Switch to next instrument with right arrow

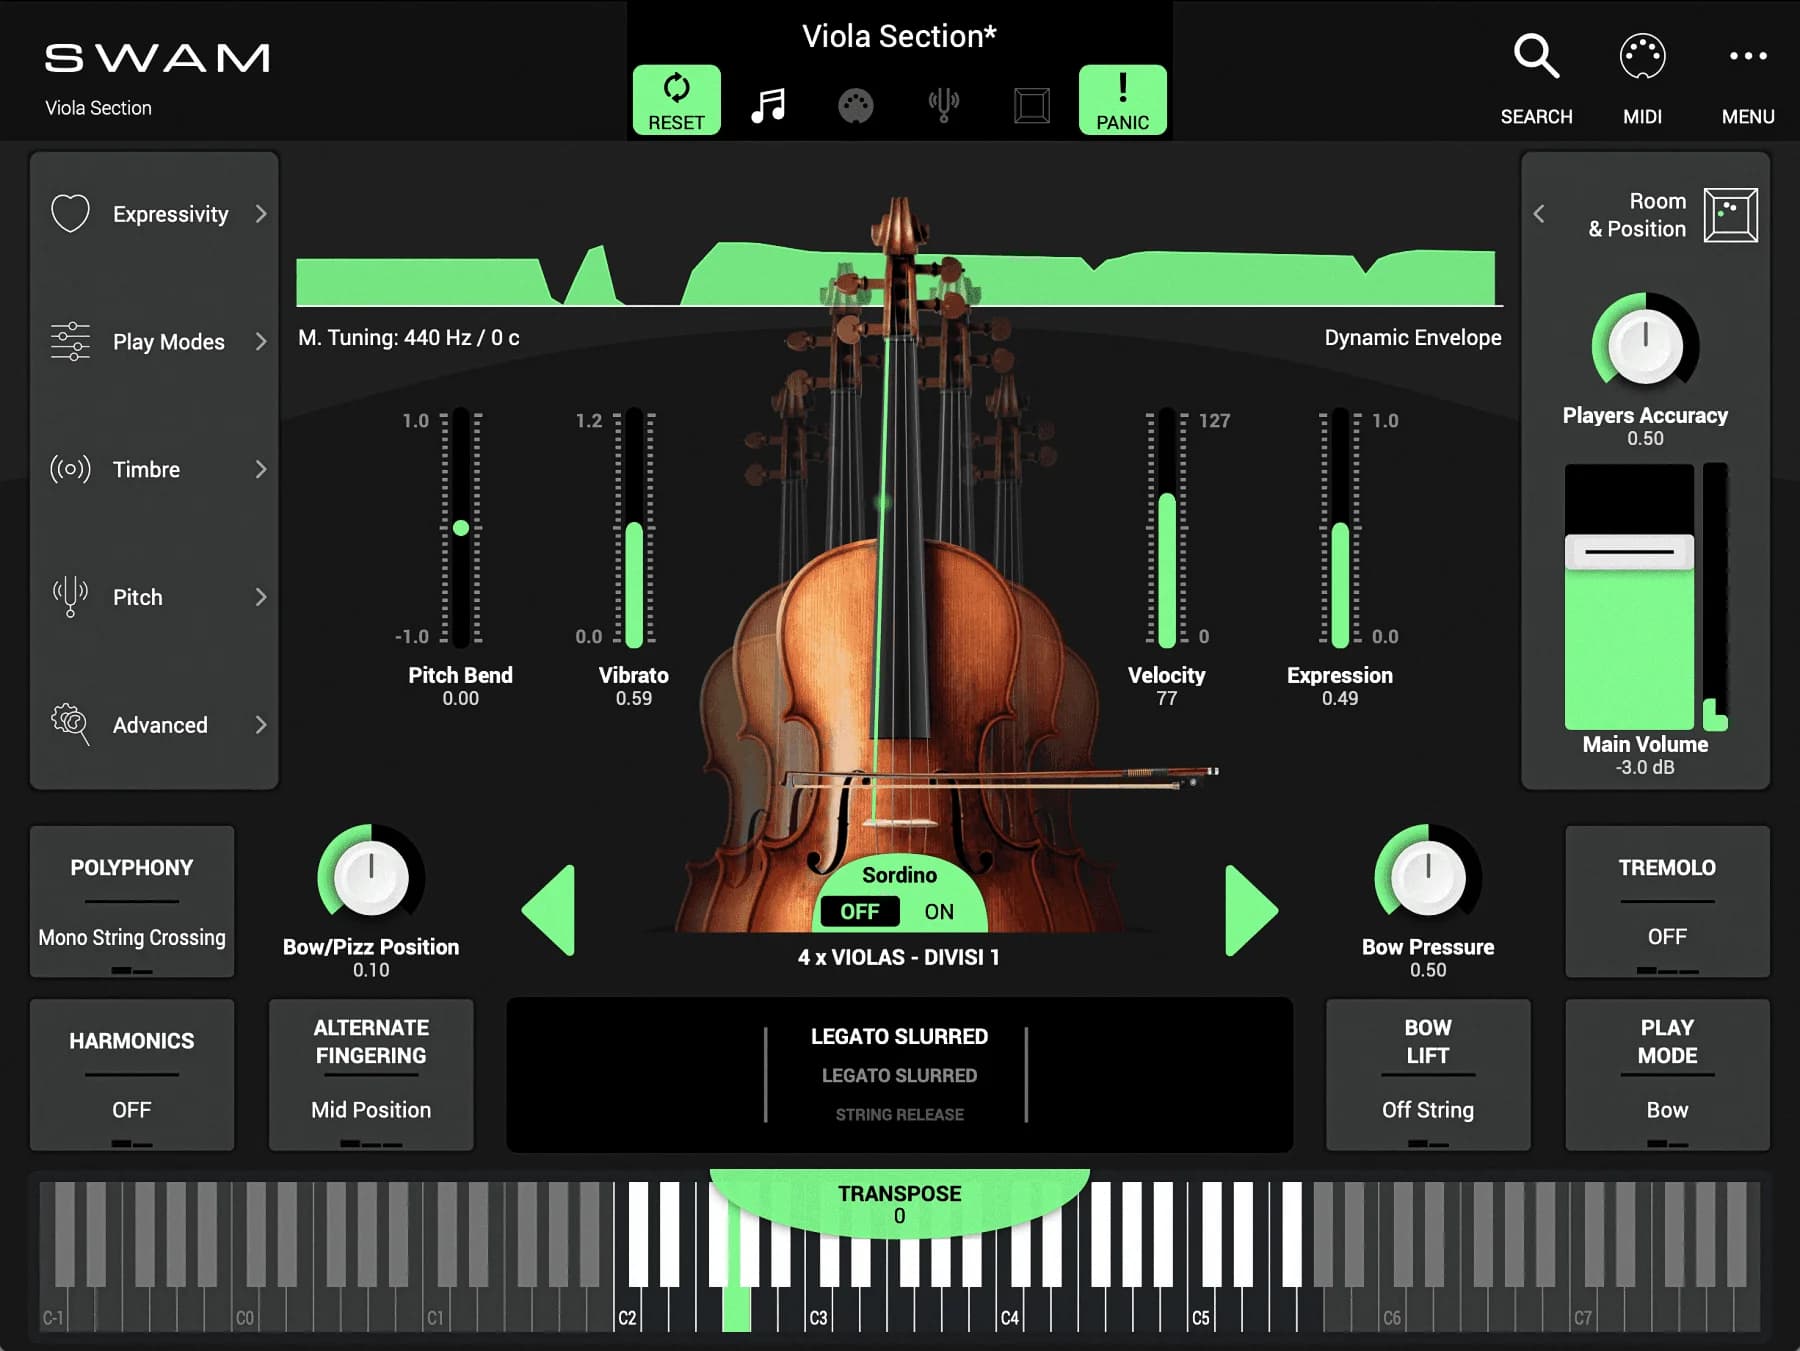(x=1251, y=910)
